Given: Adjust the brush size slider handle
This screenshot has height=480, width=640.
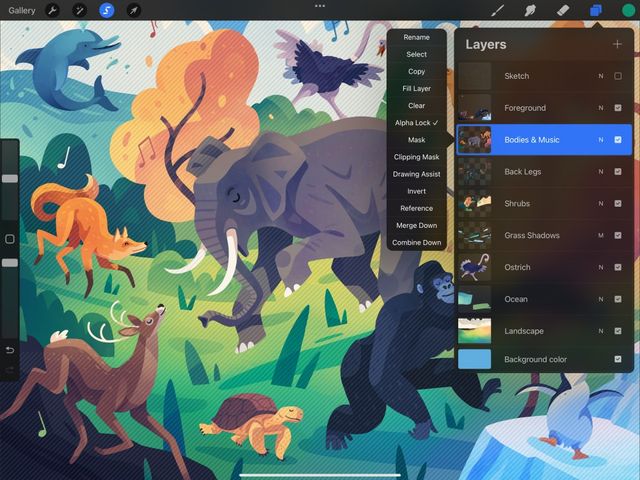Looking at the screenshot, I should pyautogui.click(x=10, y=179).
